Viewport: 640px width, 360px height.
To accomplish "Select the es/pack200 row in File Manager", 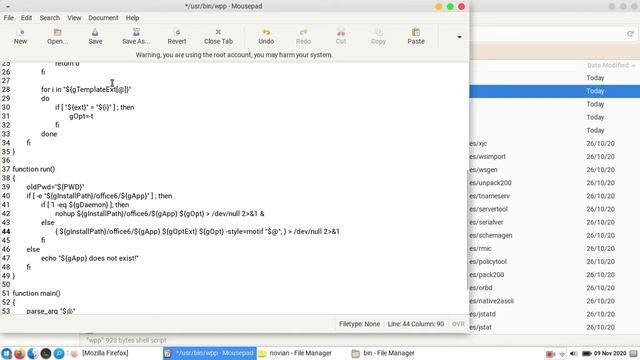I will tap(555, 275).
